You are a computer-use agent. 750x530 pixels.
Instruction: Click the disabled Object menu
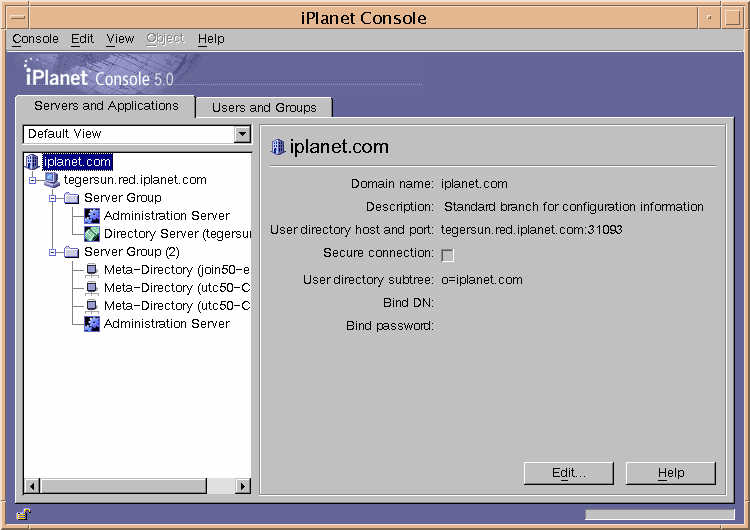click(165, 39)
